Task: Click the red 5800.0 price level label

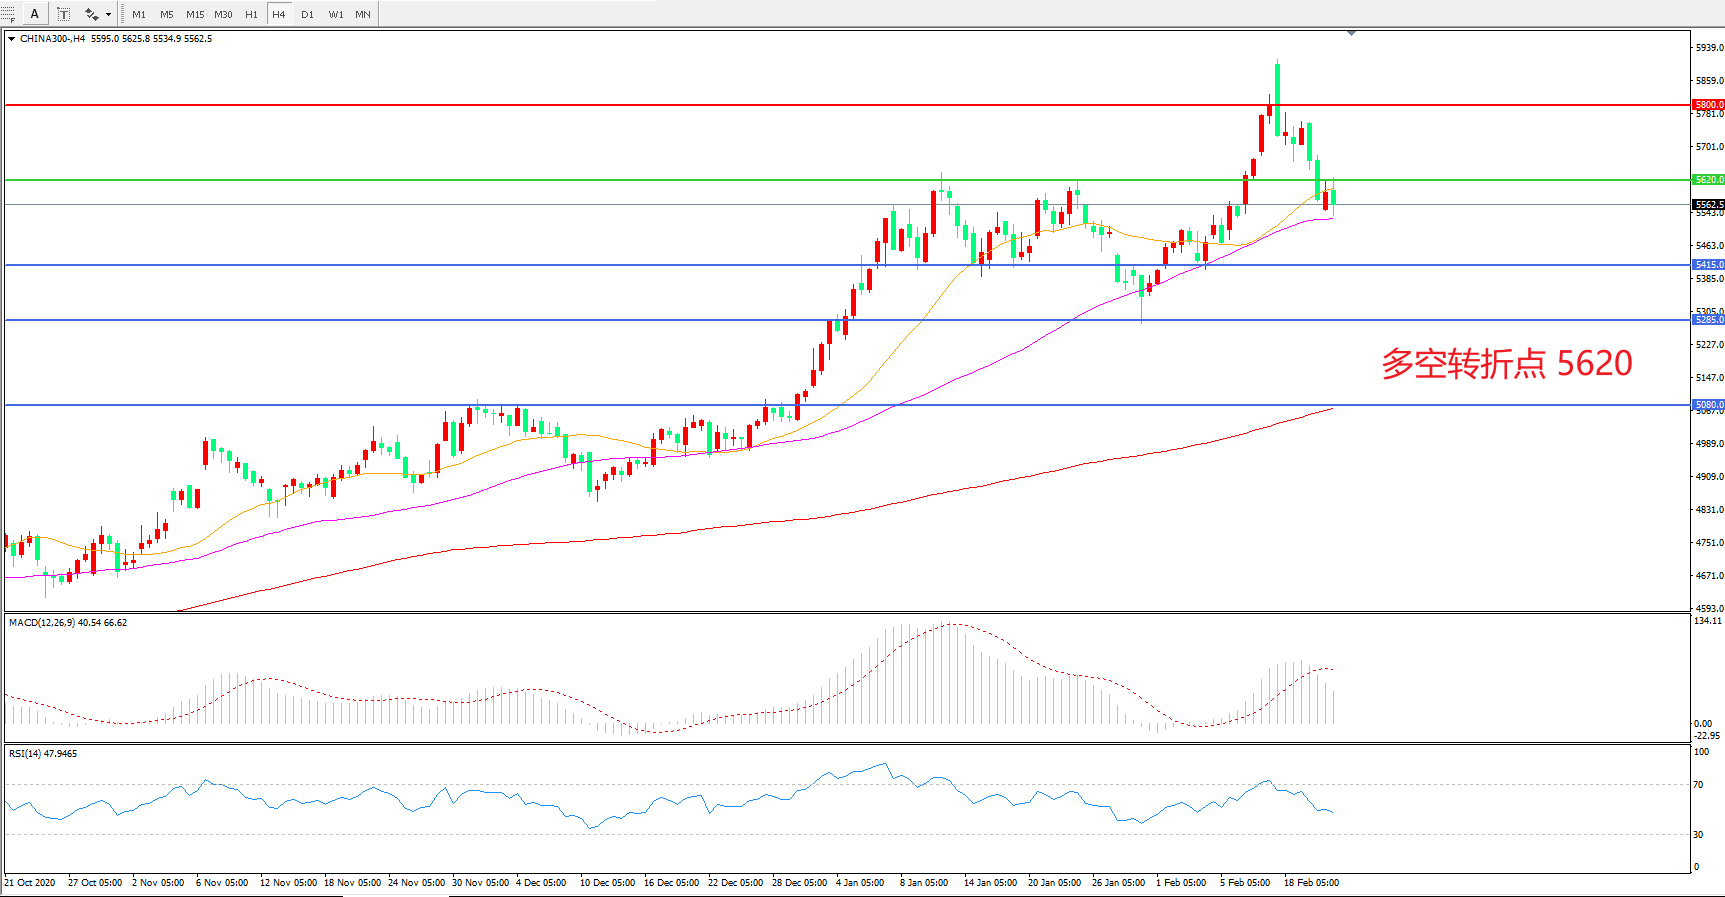Action: (x=1708, y=104)
